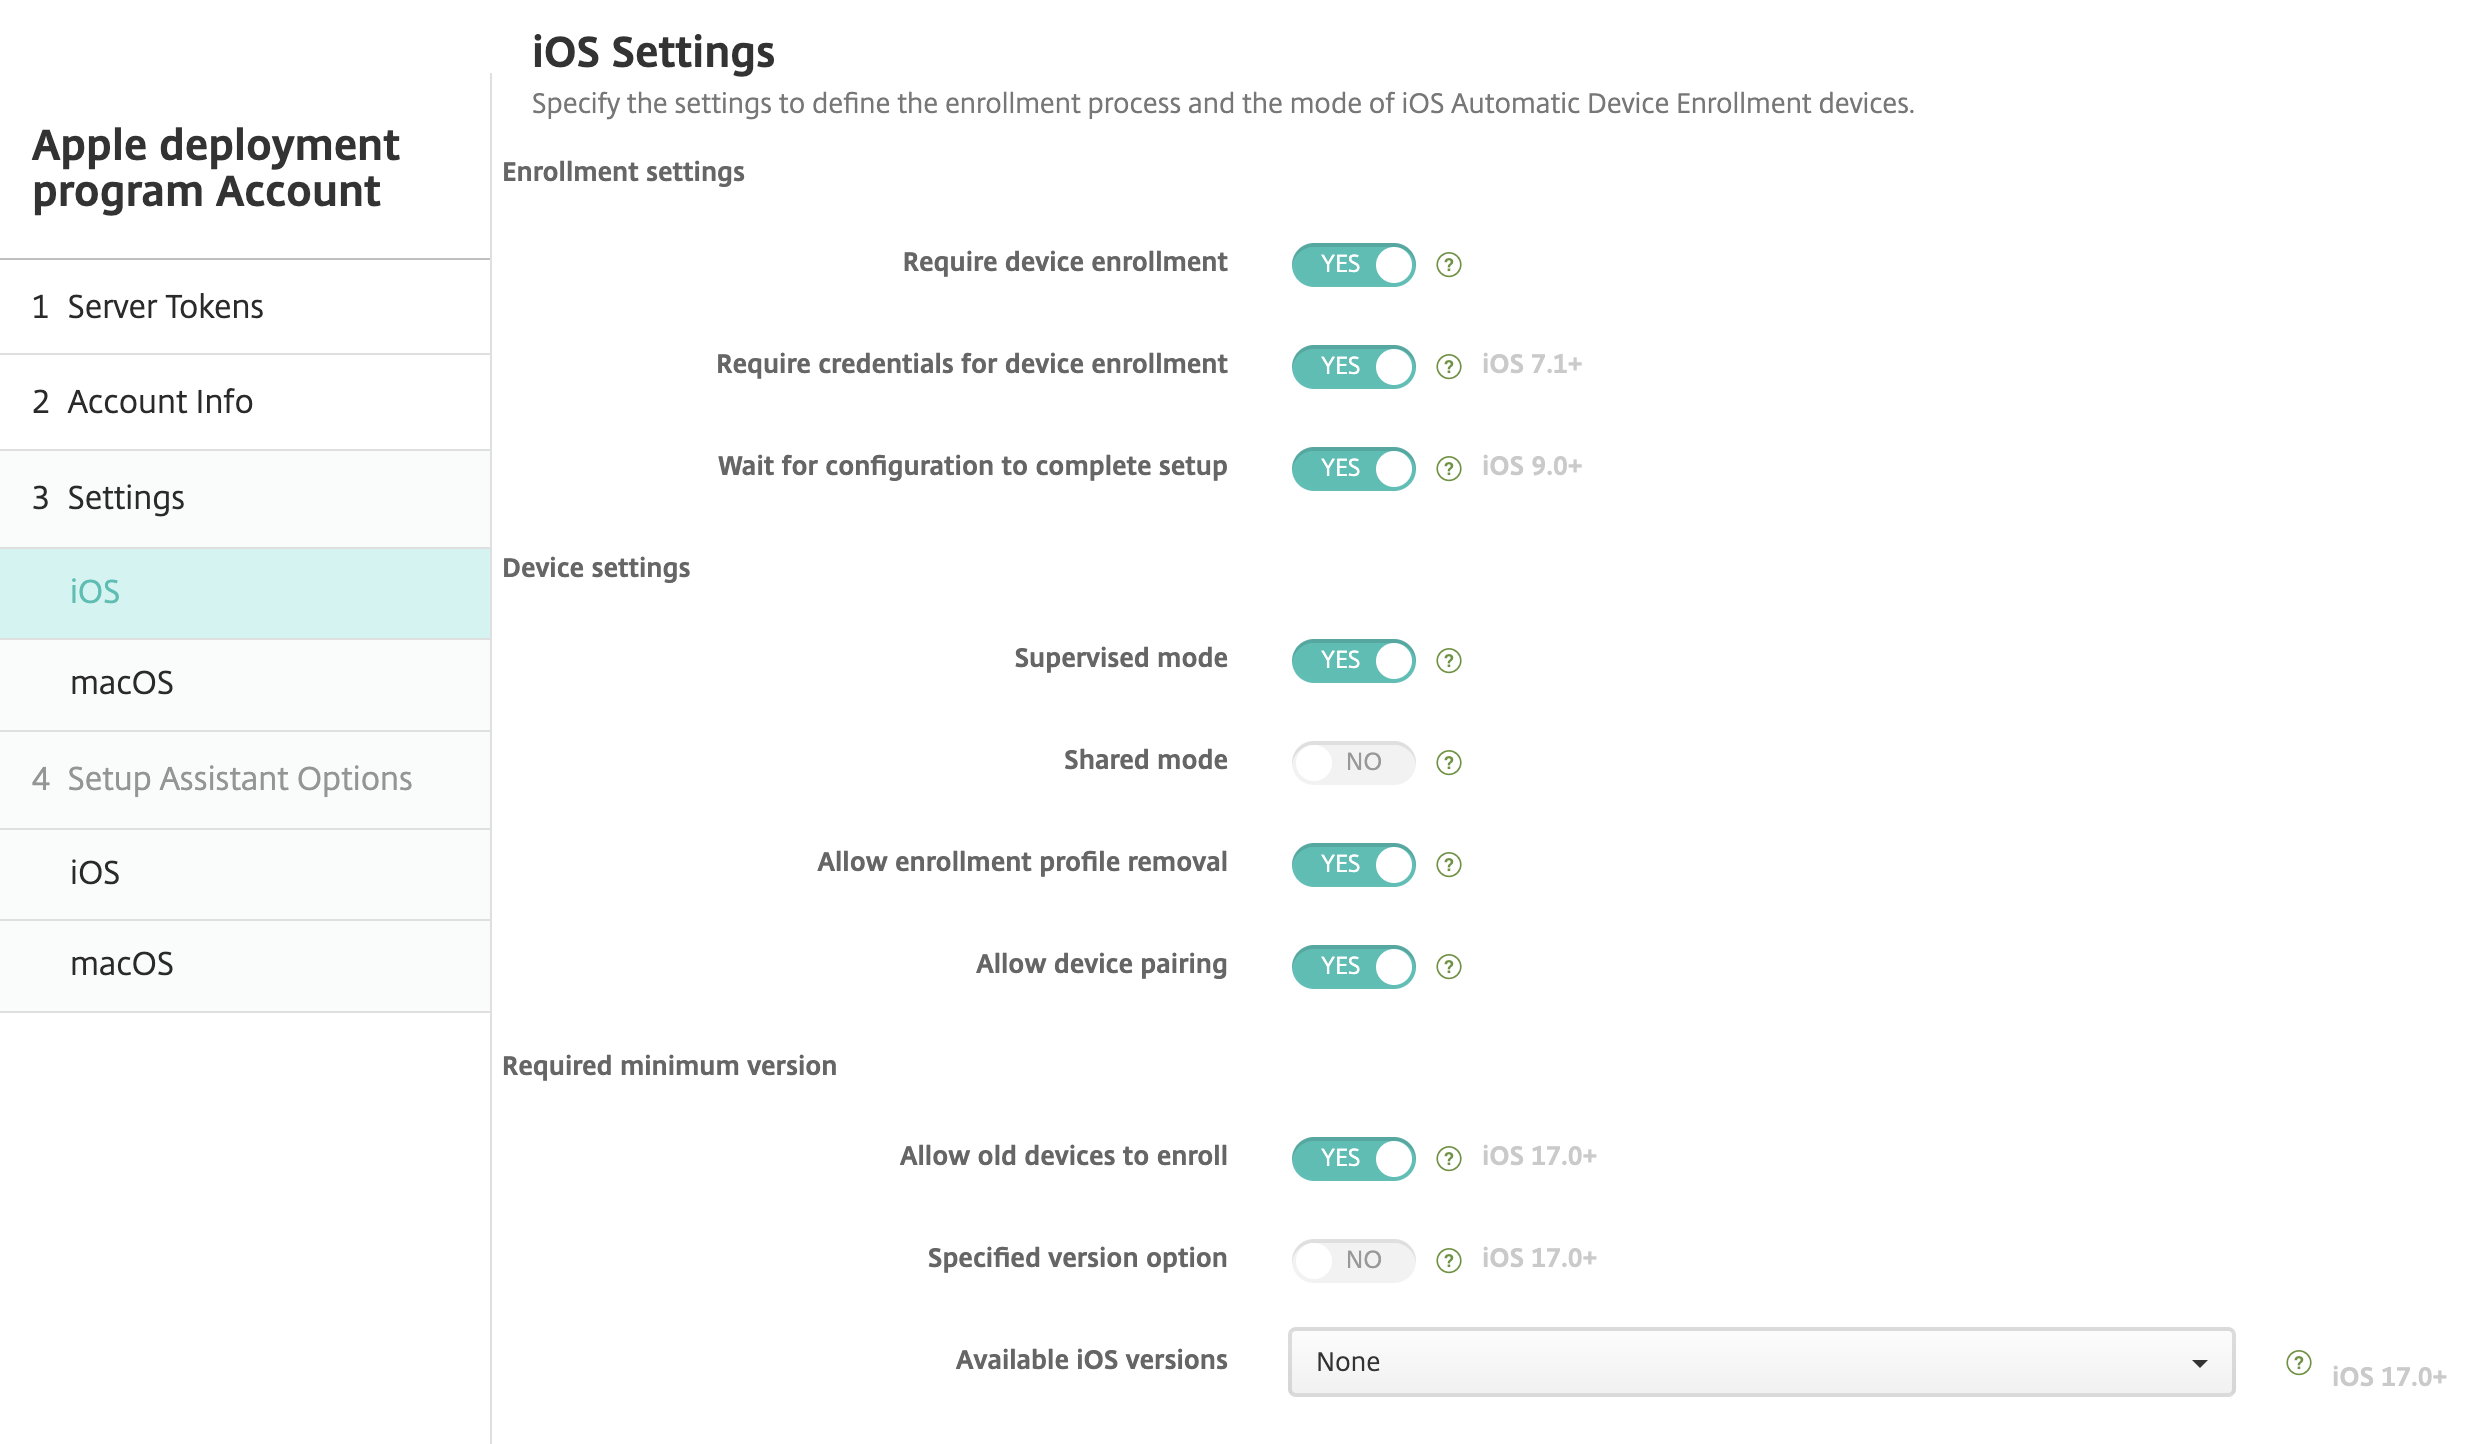The width and height of the screenshot is (2474, 1444).
Task: Turn off Supervised mode switch
Action: (x=1353, y=661)
